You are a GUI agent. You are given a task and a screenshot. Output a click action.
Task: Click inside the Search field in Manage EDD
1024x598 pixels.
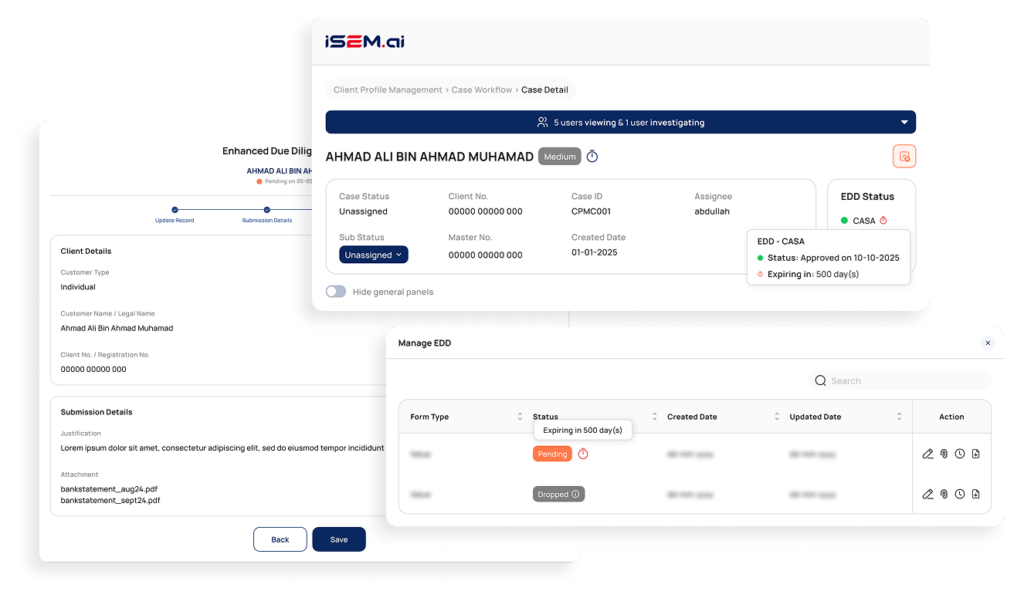pyautogui.click(x=900, y=380)
